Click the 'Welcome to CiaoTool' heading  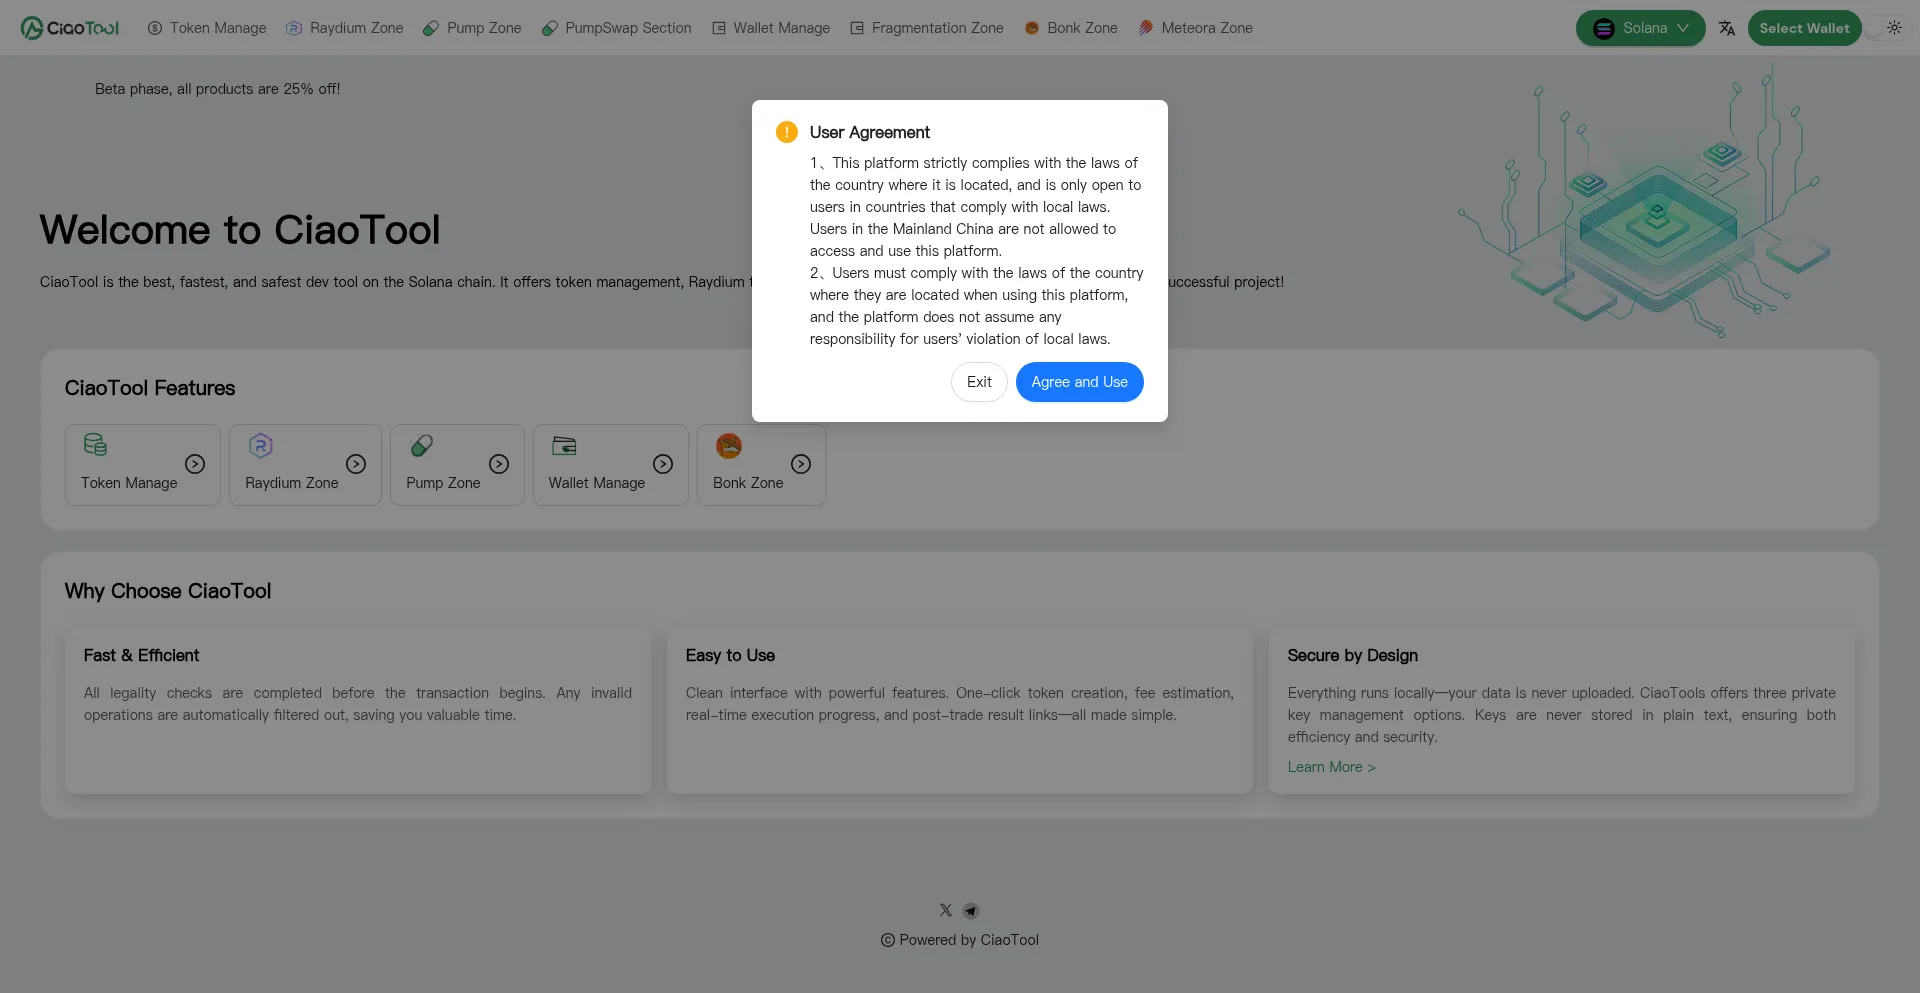(x=240, y=230)
